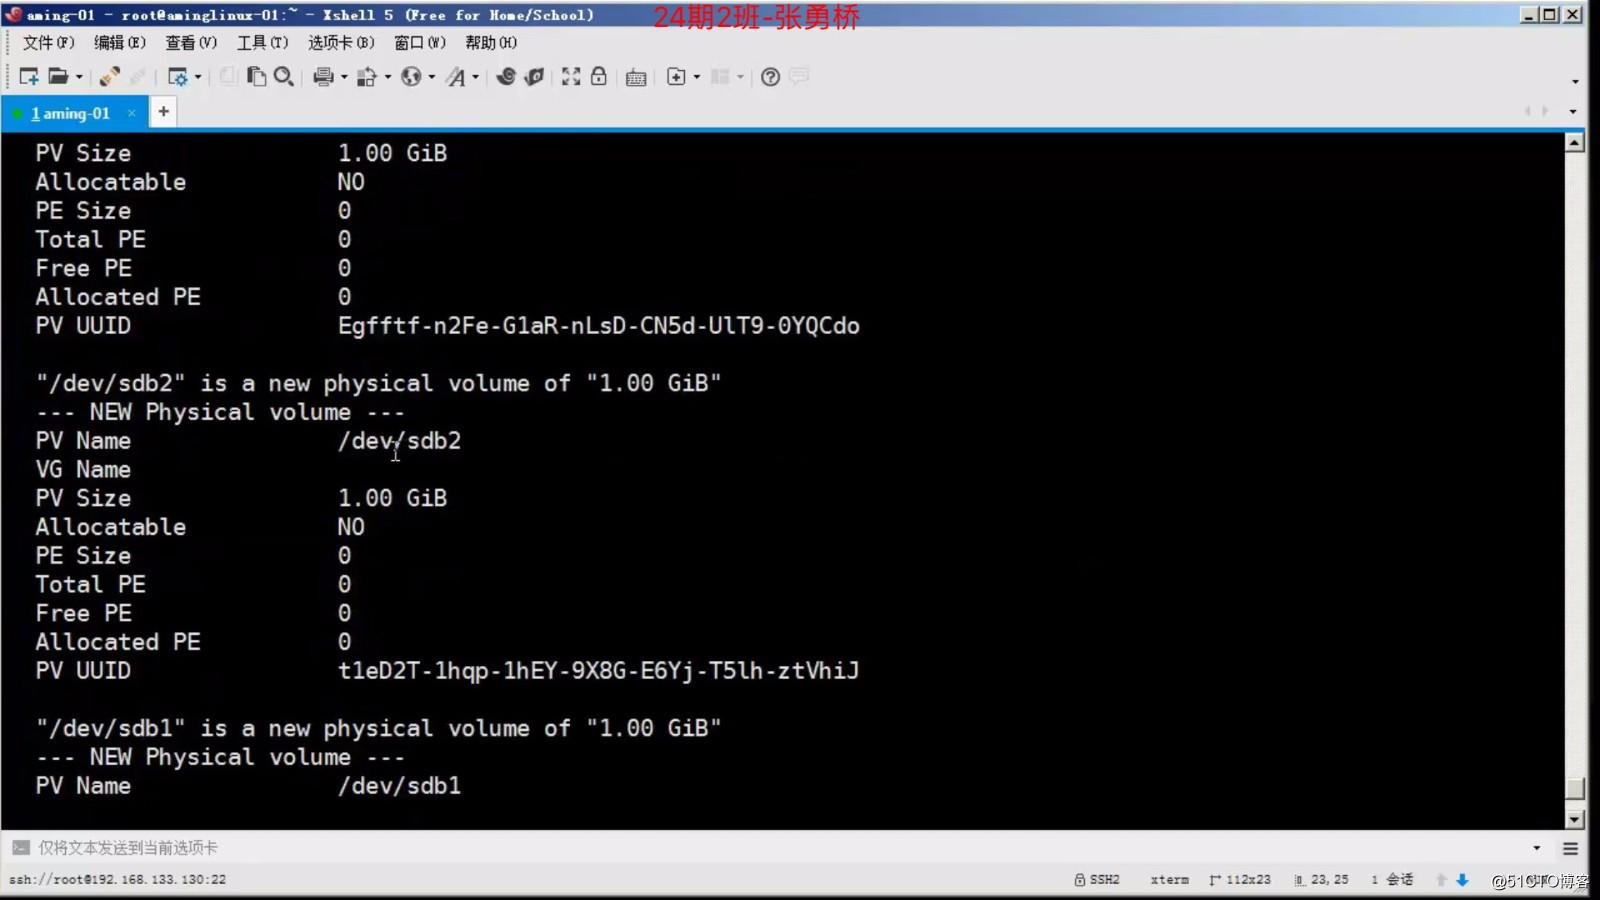Click the Find magnifier icon

pos(284,77)
